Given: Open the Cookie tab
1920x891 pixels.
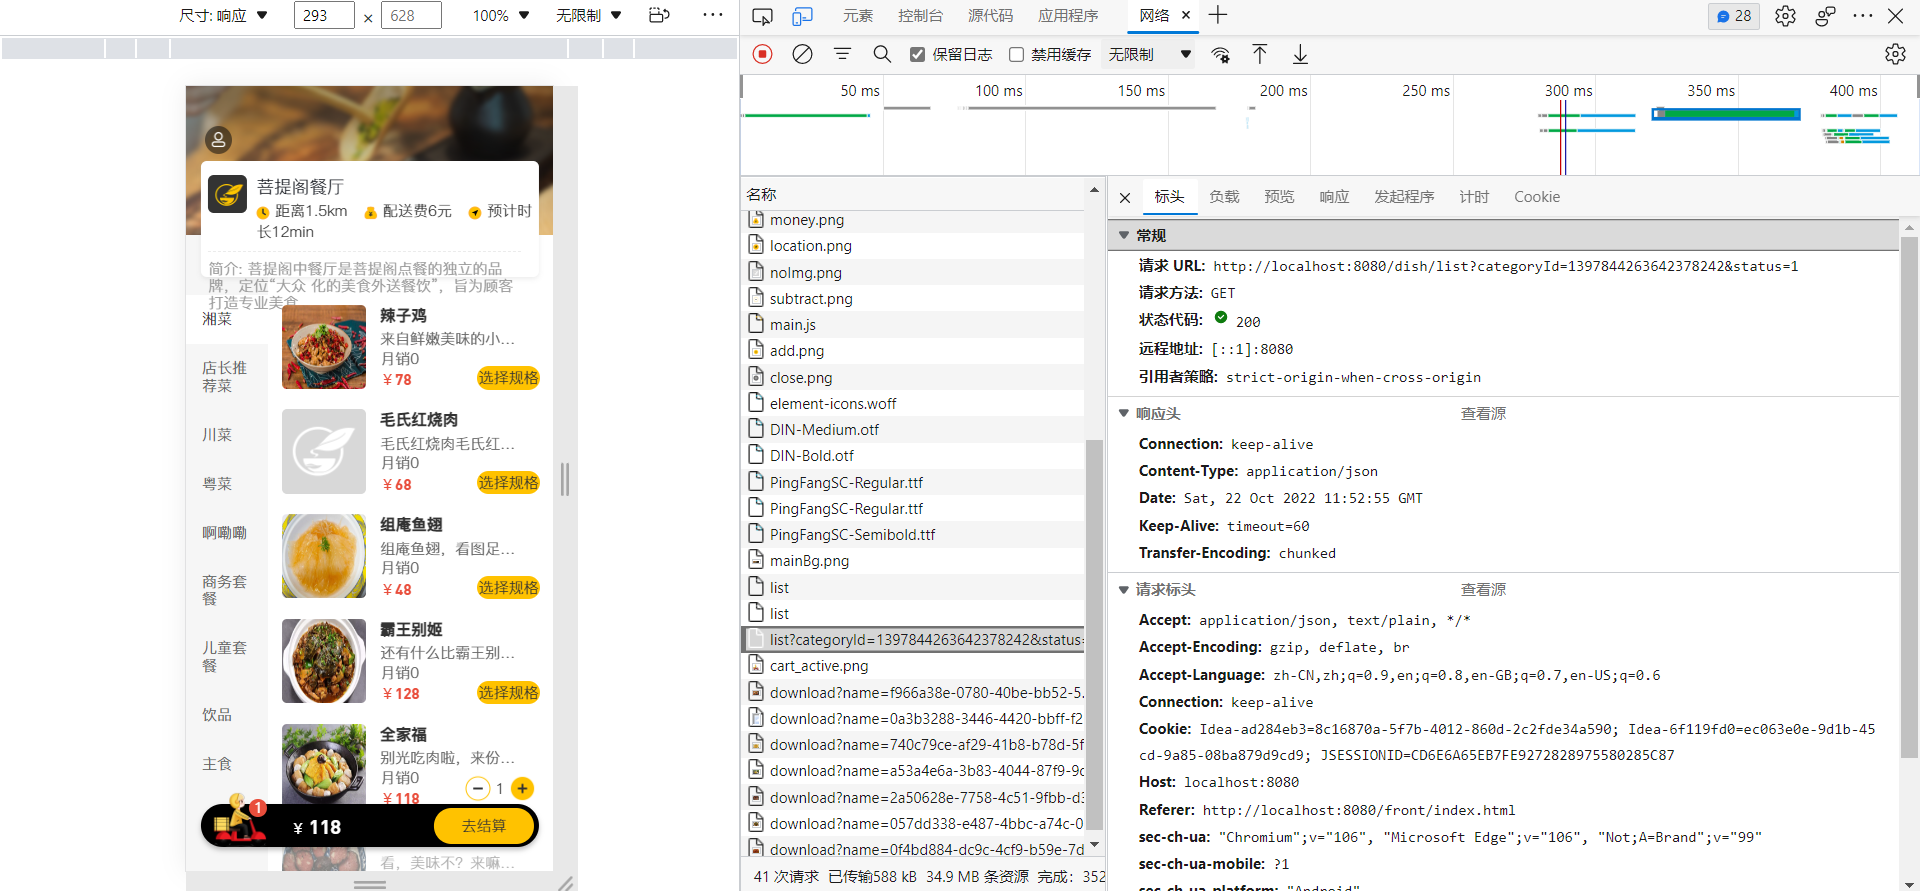Looking at the screenshot, I should point(1536,197).
